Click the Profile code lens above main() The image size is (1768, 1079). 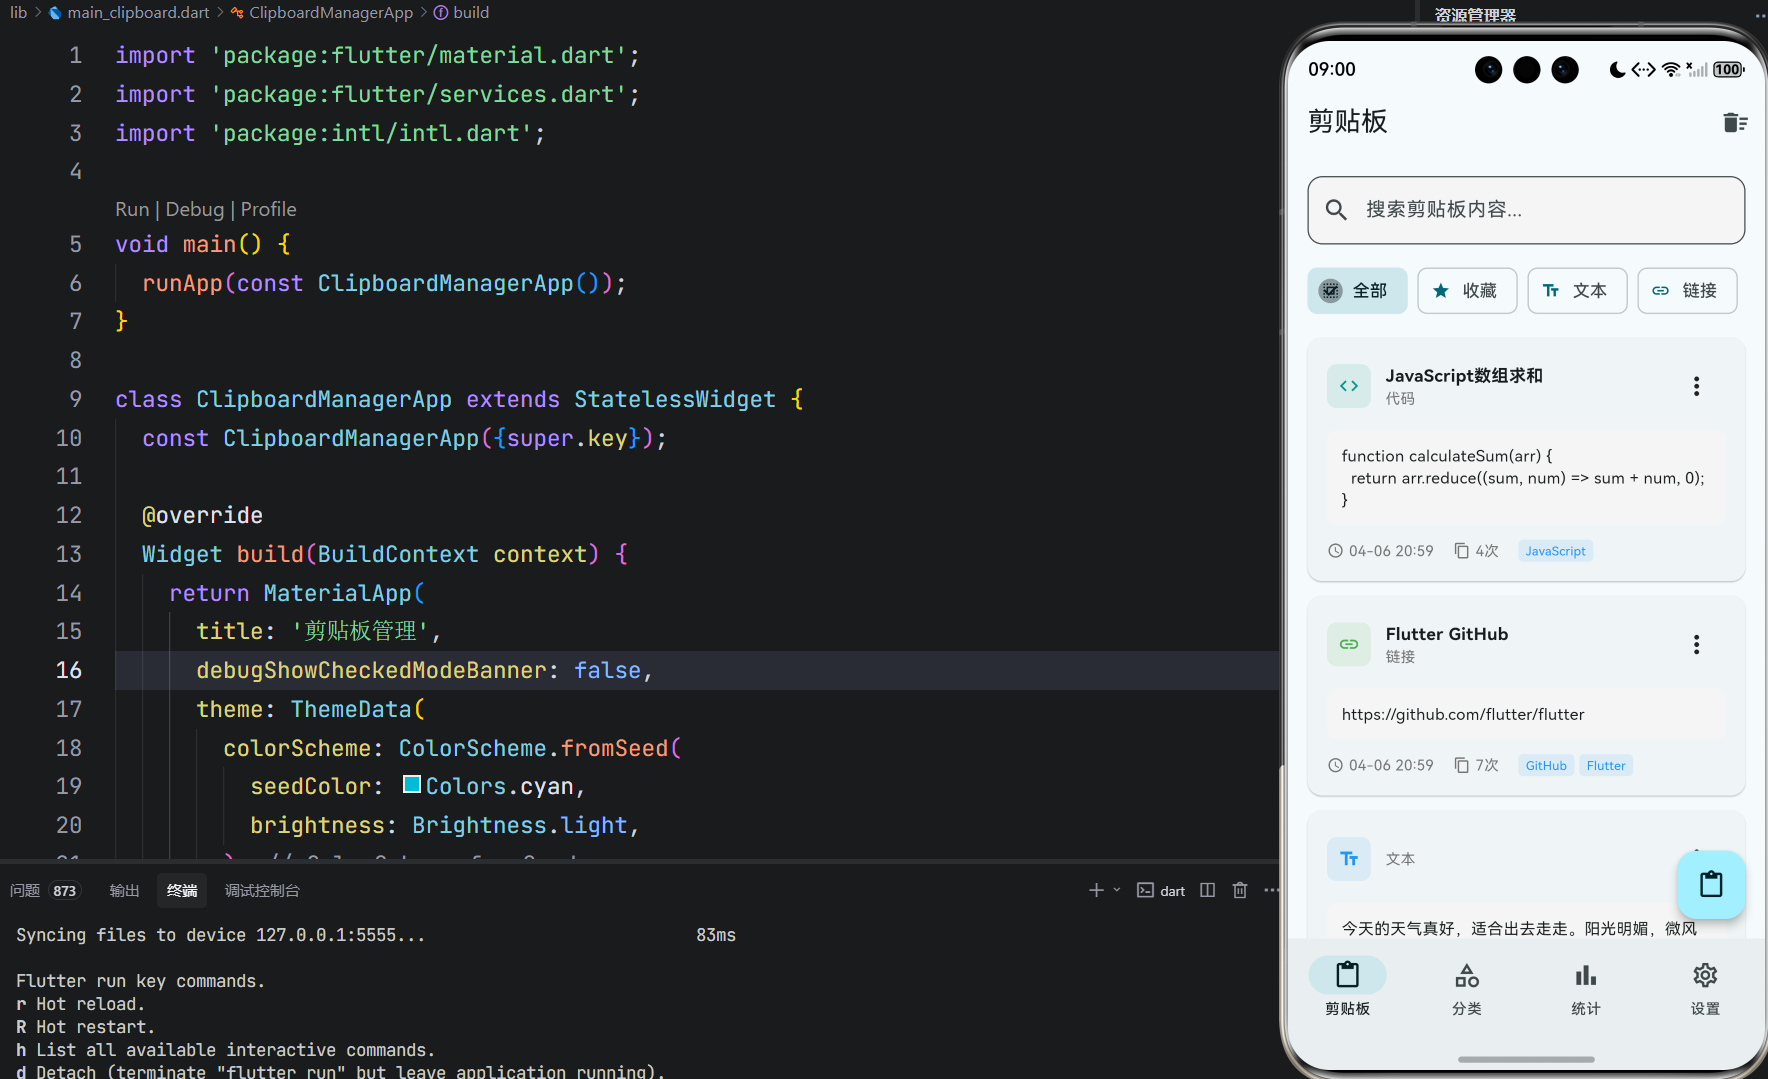click(x=268, y=209)
